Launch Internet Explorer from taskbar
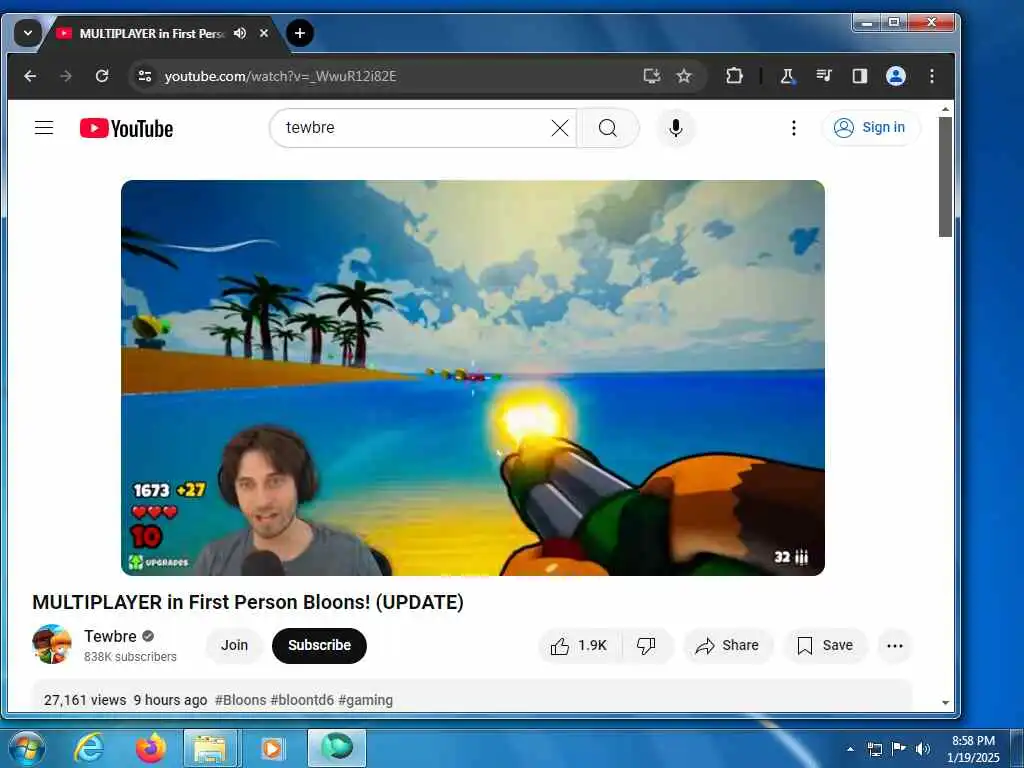Image resolution: width=1024 pixels, height=768 pixels. [89, 748]
